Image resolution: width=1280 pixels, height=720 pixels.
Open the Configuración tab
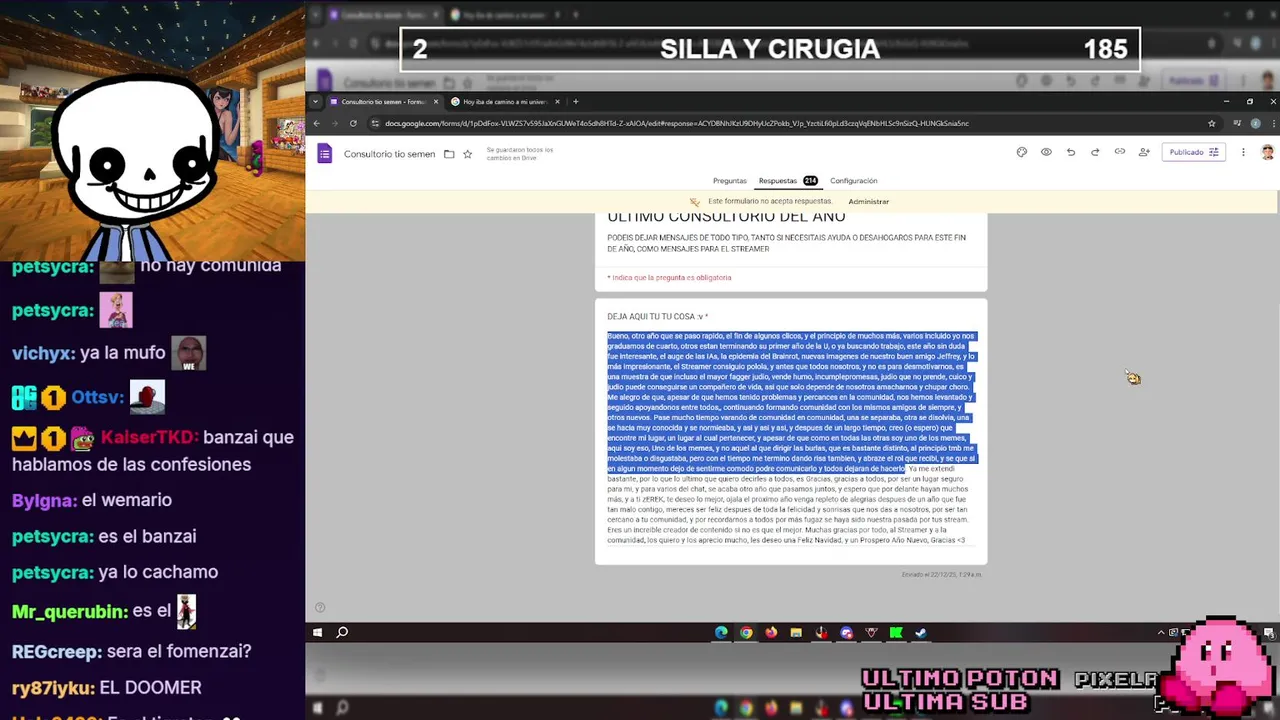tap(853, 181)
